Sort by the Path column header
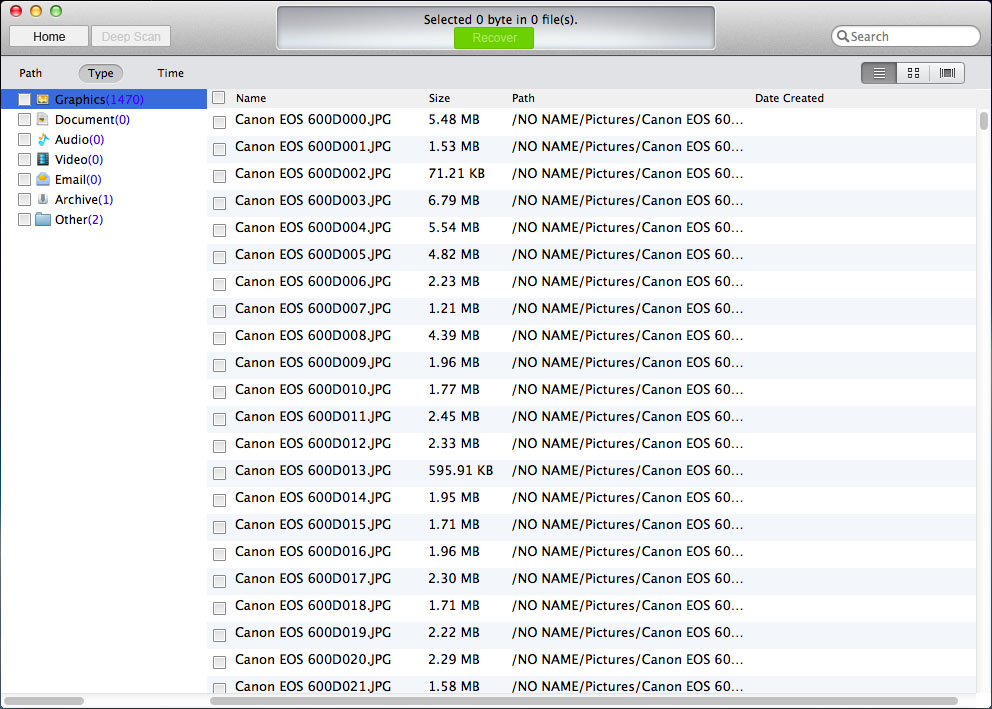Screen dimensions: 992x709 coord(523,98)
